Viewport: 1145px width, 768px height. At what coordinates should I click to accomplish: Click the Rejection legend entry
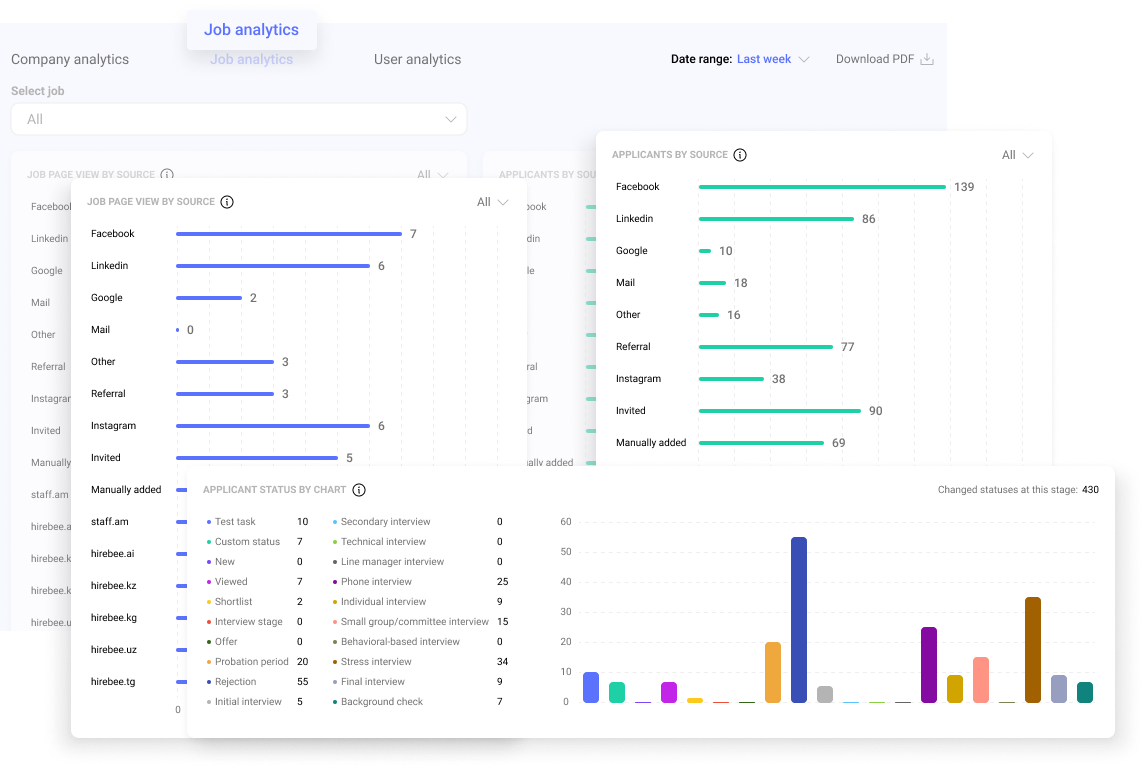(235, 682)
